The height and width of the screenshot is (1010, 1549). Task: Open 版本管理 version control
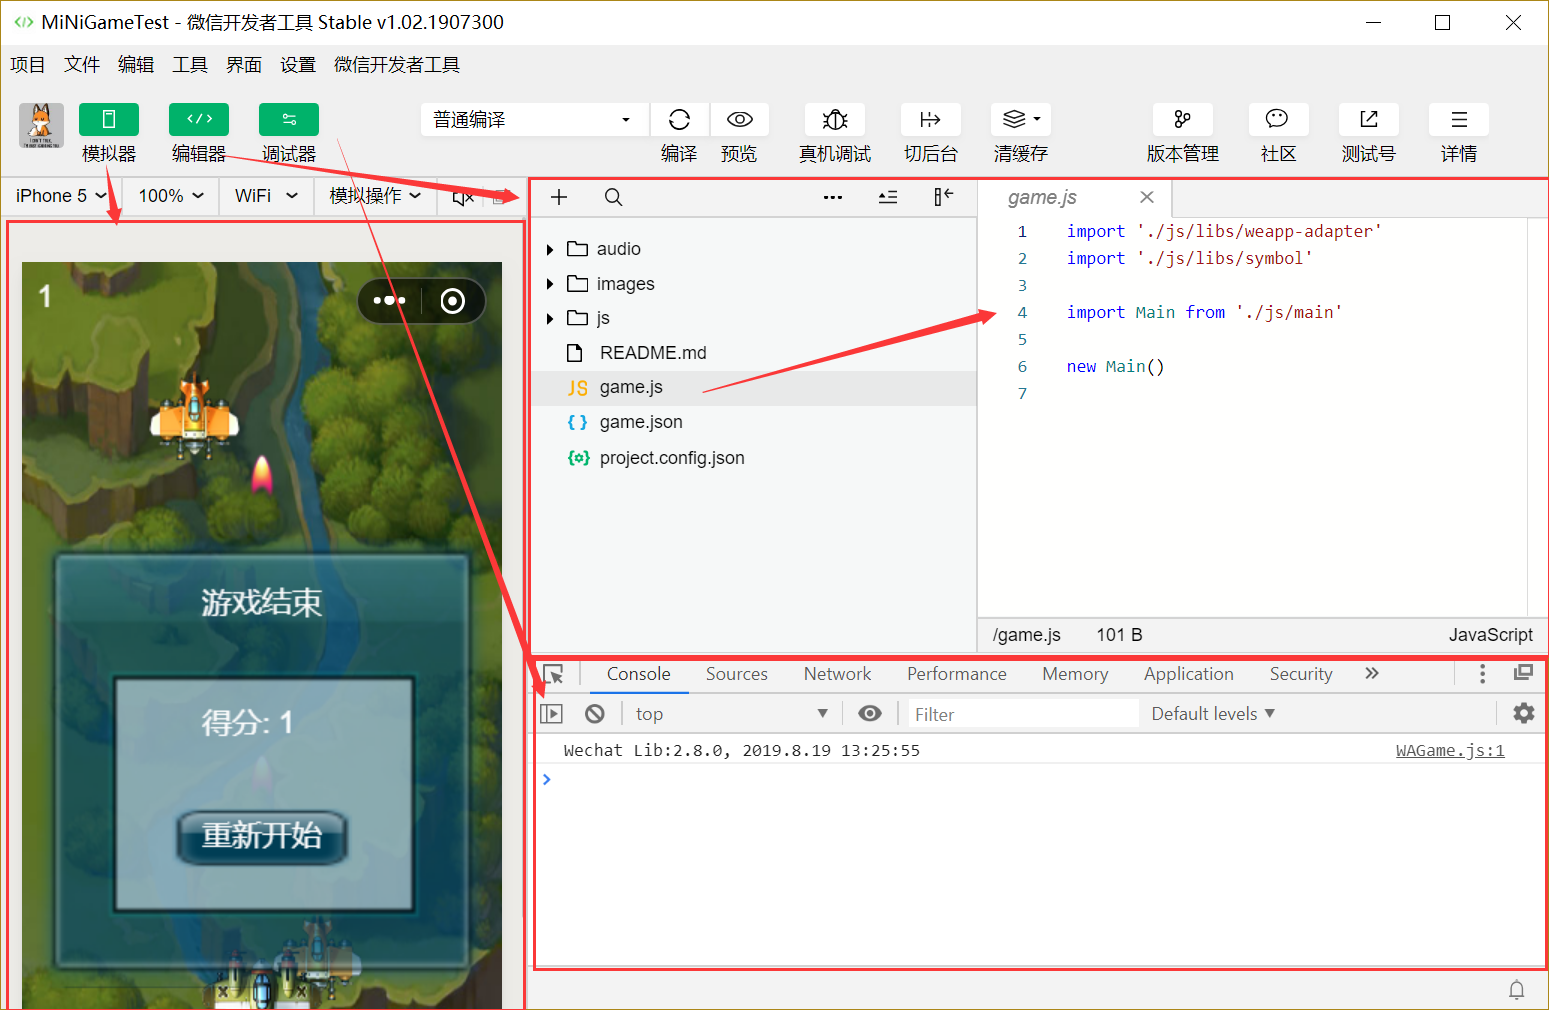coord(1183,120)
